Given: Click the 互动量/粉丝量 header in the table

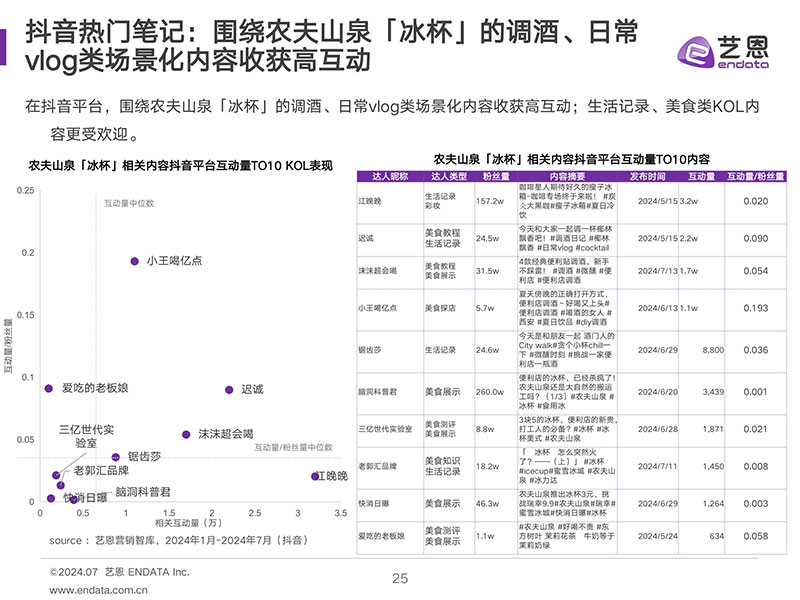Looking at the screenshot, I should pos(756,177).
